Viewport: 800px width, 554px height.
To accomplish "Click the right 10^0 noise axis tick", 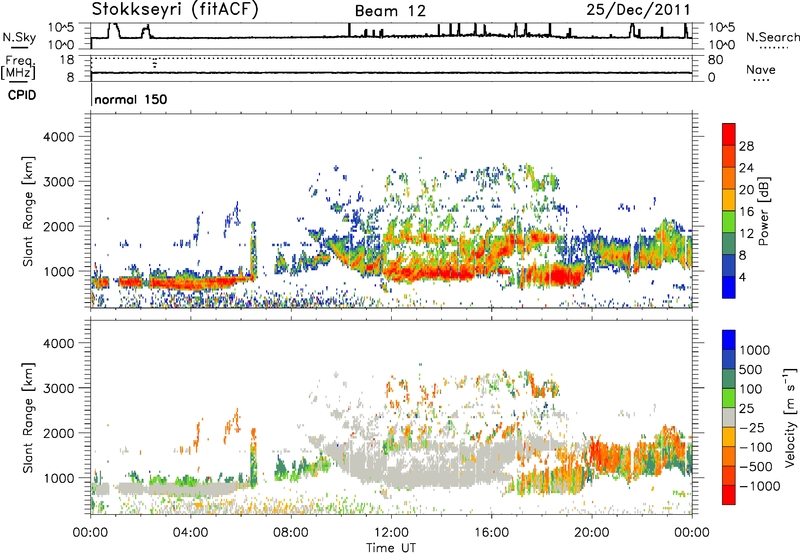I will pyautogui.click(x=722, y=45).
